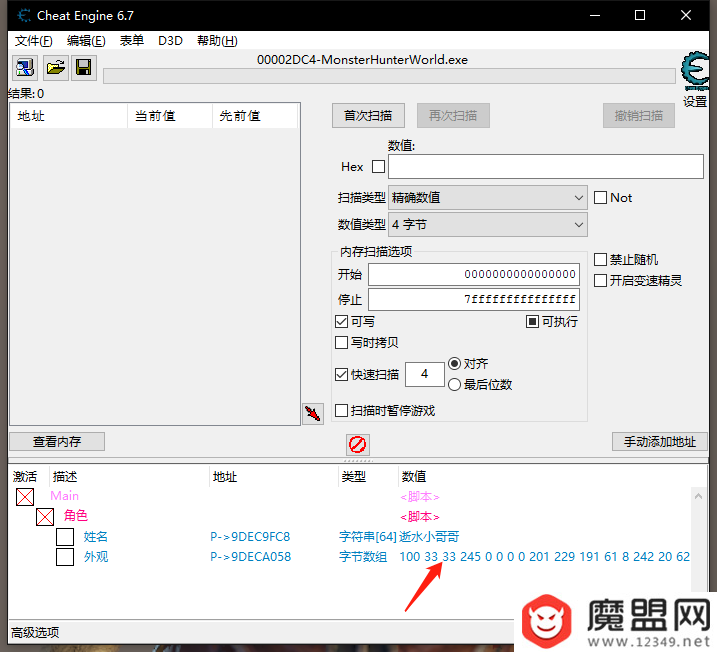This screenshot has height=652, width=717.
Task: Open the 编辑(E) menu
Action: click(86, 41)
